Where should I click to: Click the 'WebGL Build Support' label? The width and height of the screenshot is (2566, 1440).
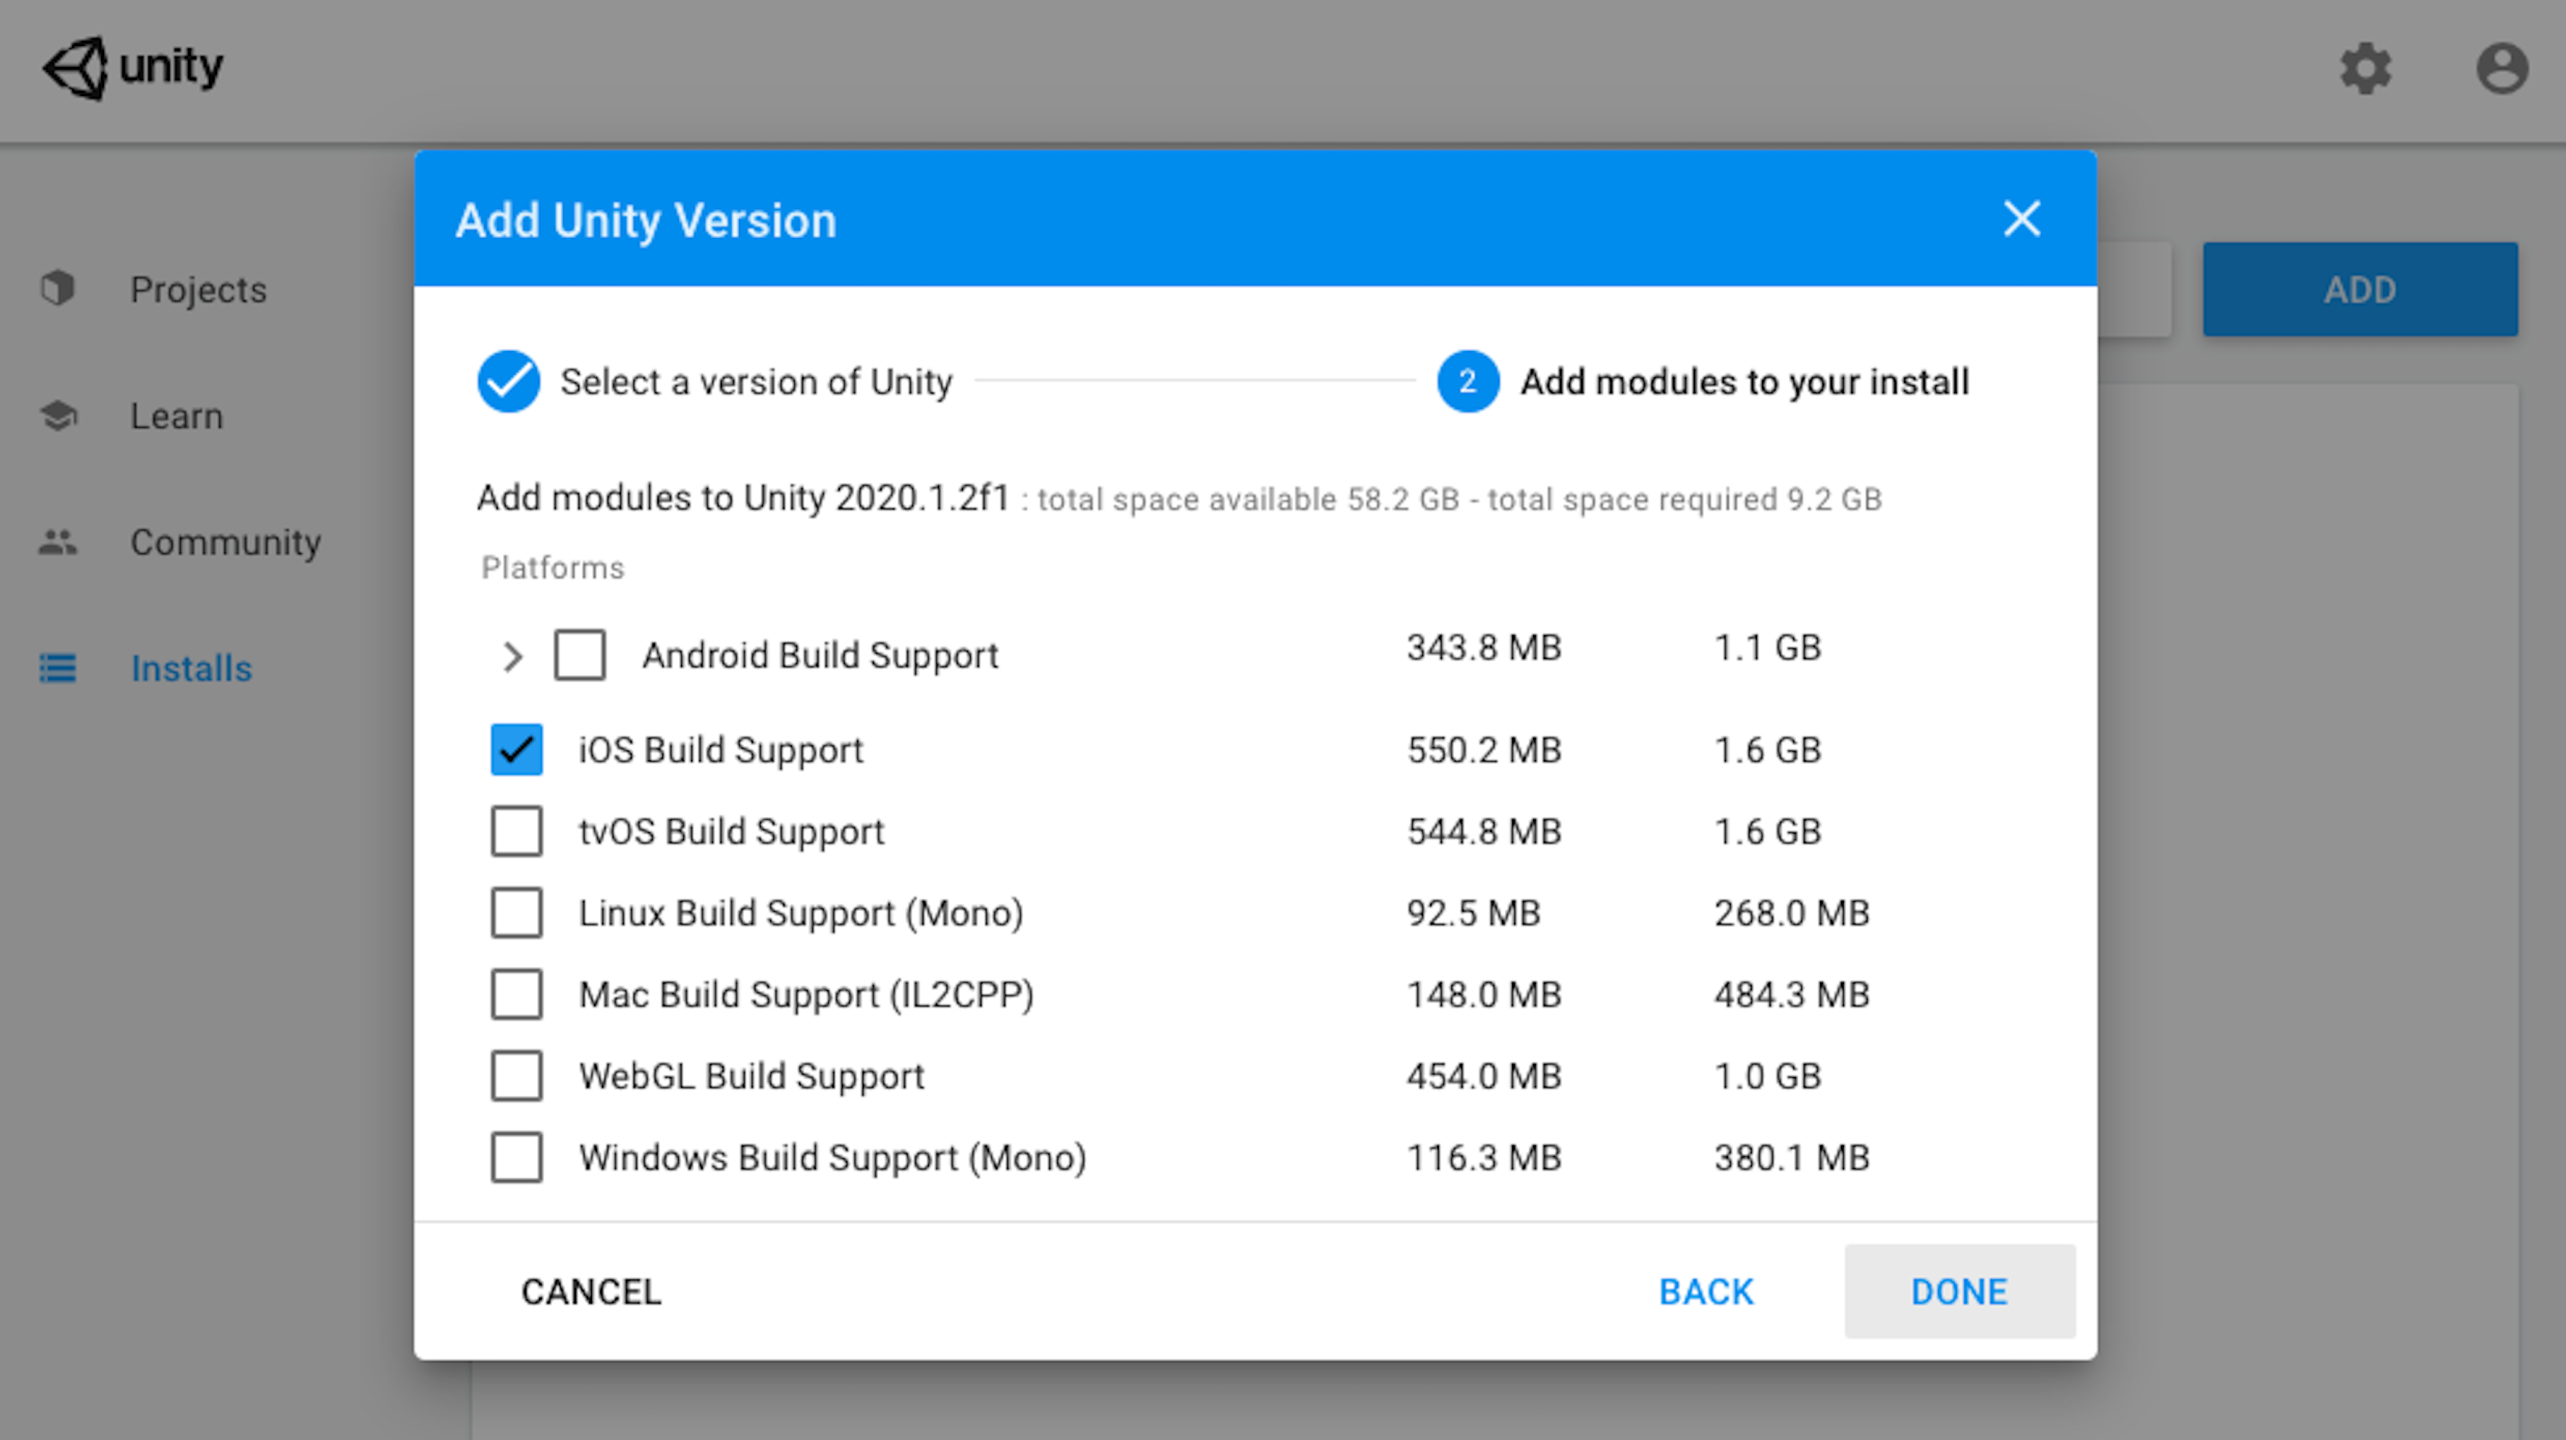(x=752, y=1076)
